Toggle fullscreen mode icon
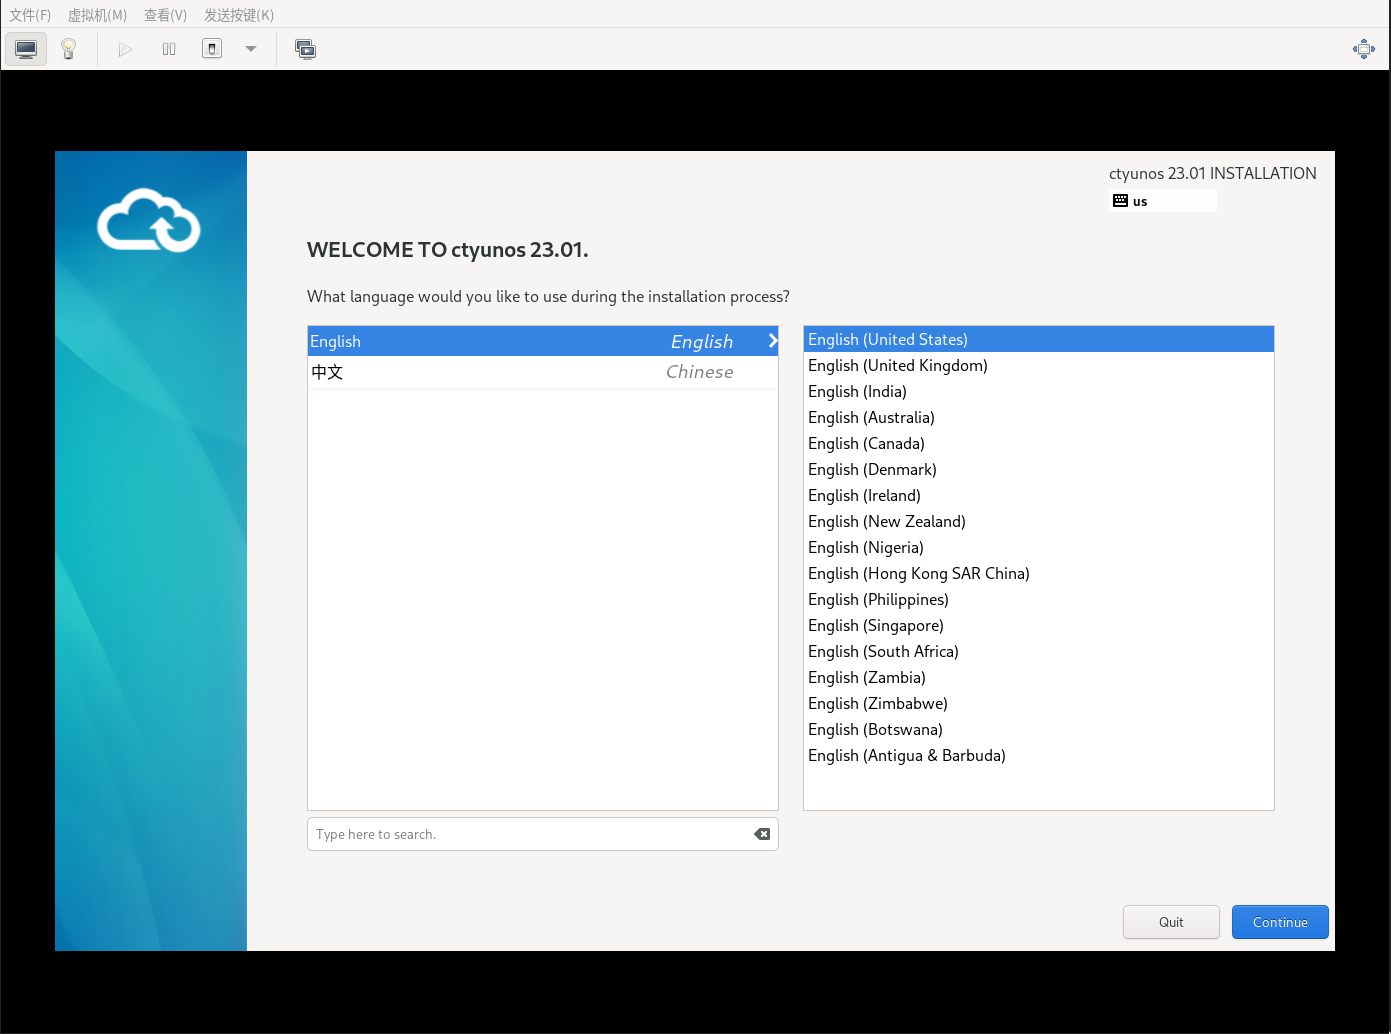The width and height of the screenshot is (1391, 1034). point(1364,49)
